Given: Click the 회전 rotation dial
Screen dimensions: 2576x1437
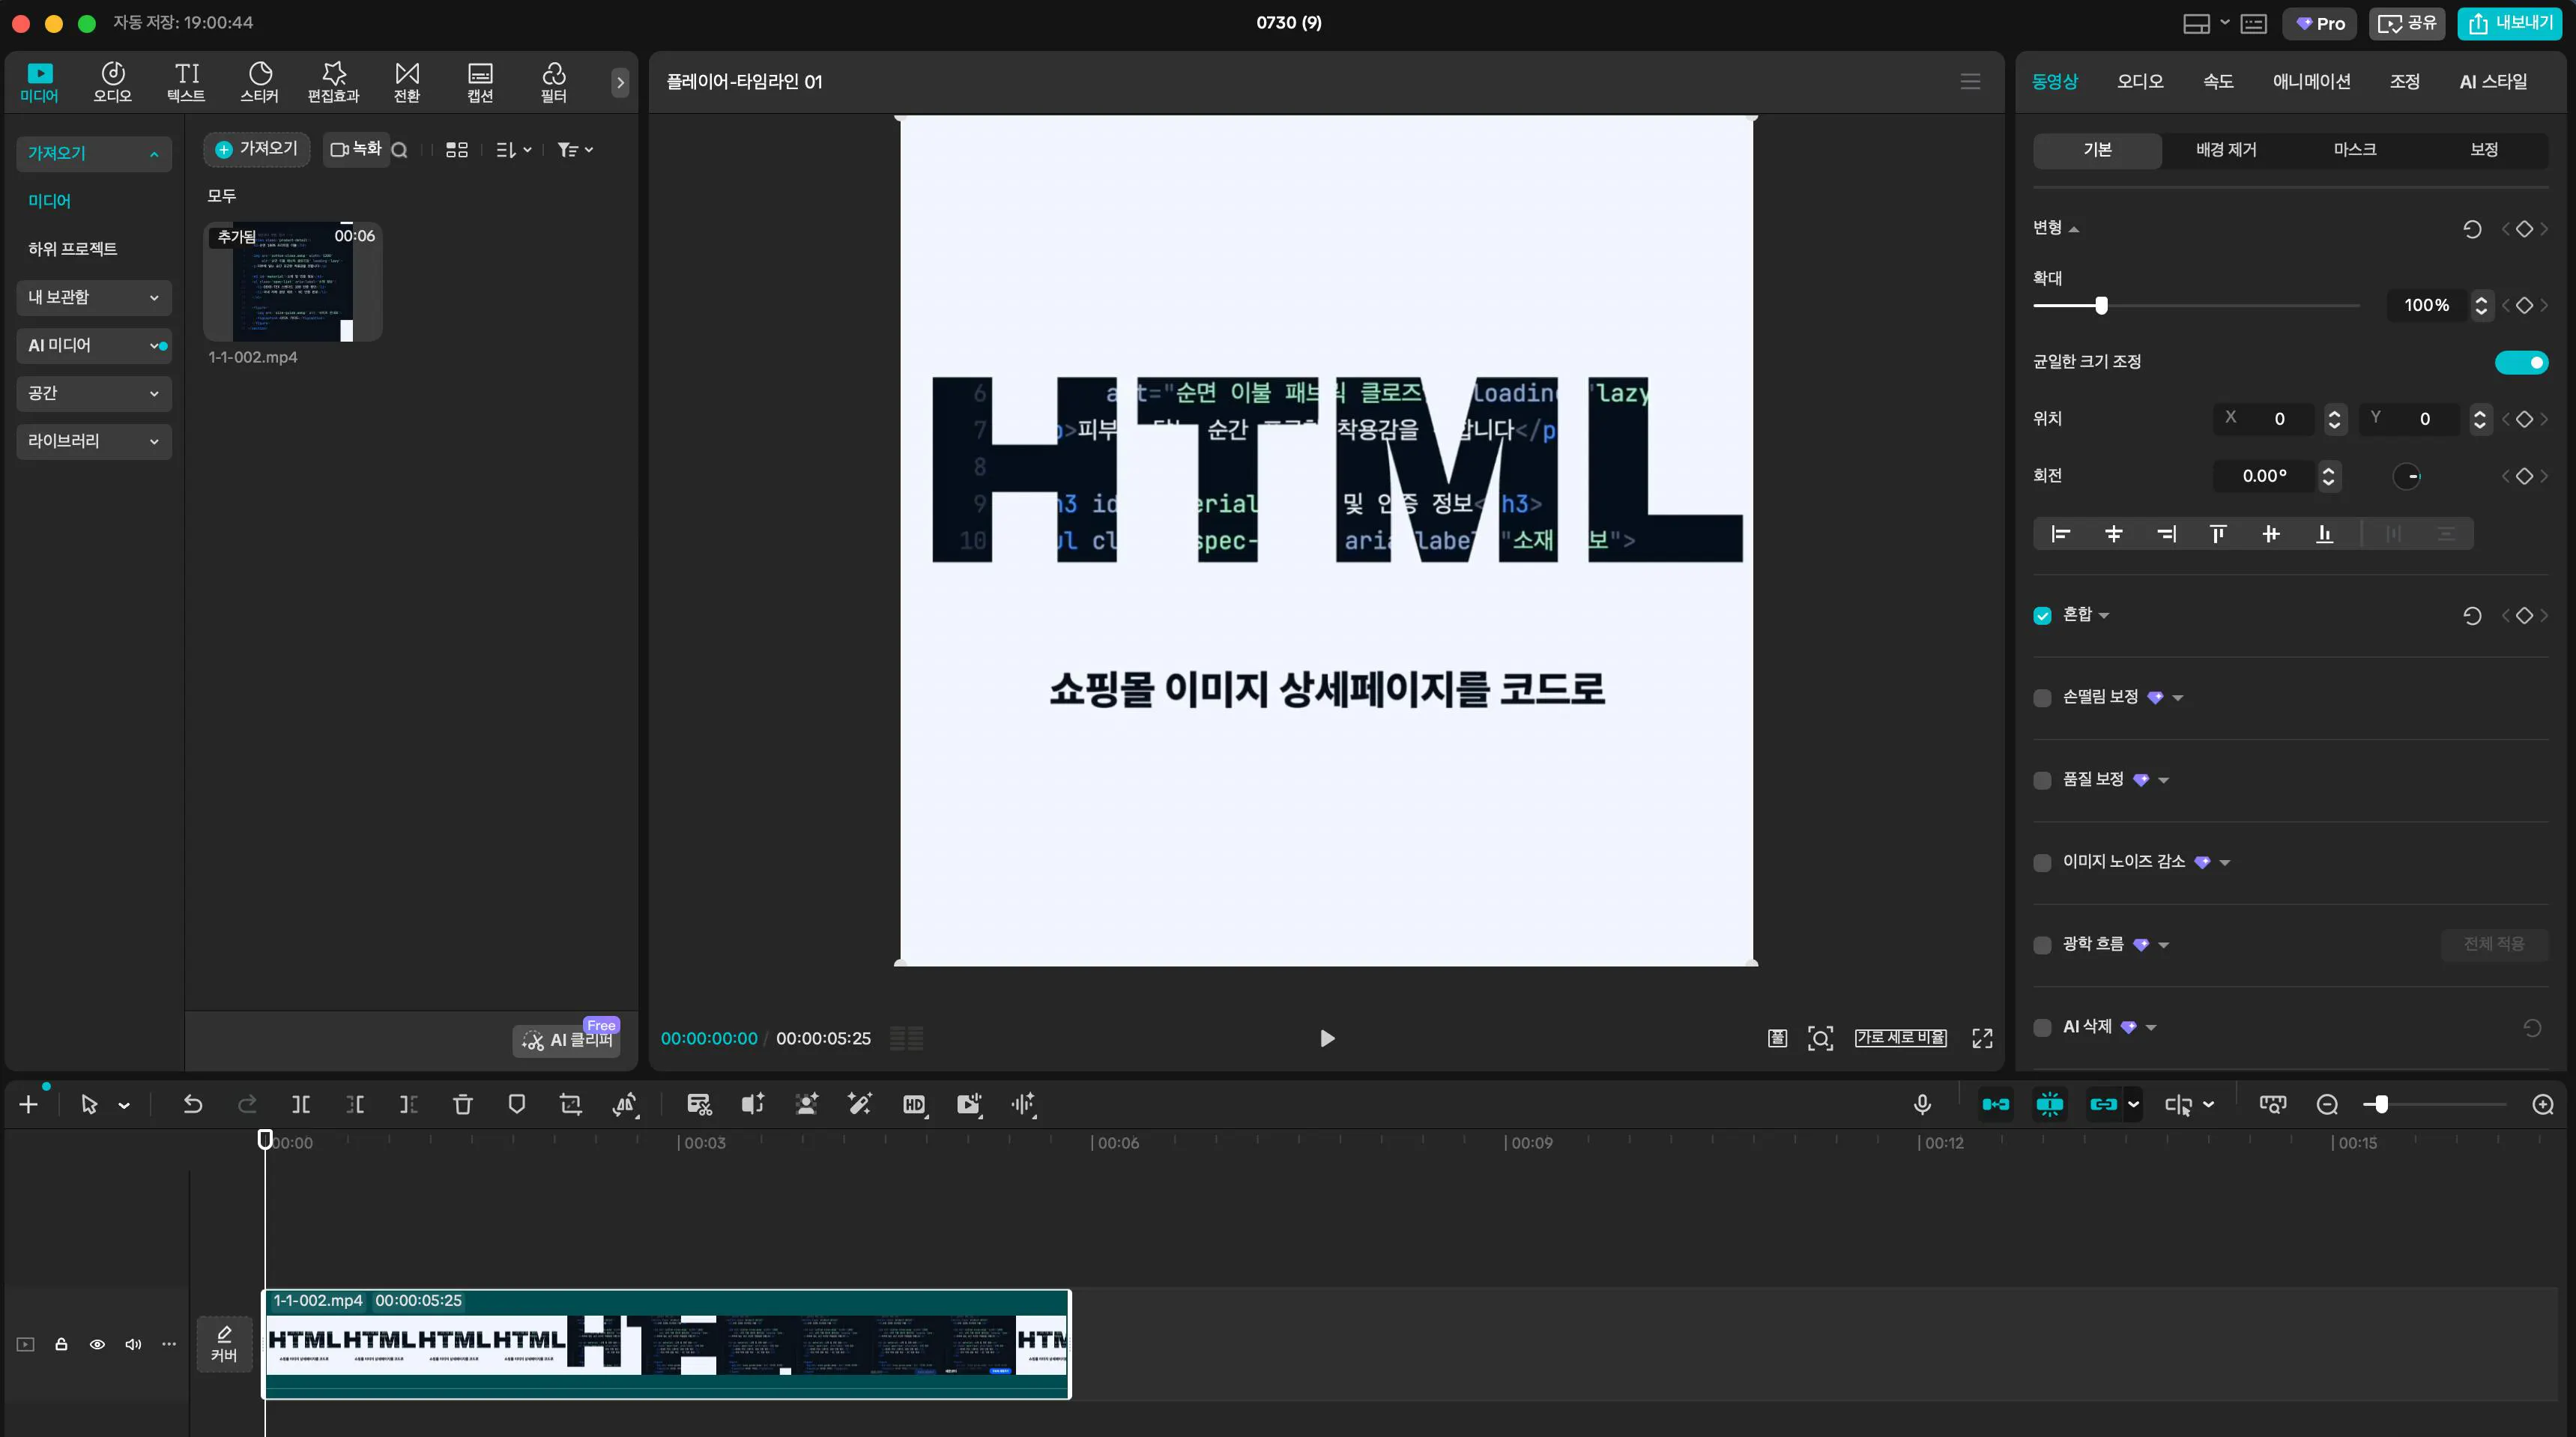Looking at the screenshot, I should (x=2406, y=476).
